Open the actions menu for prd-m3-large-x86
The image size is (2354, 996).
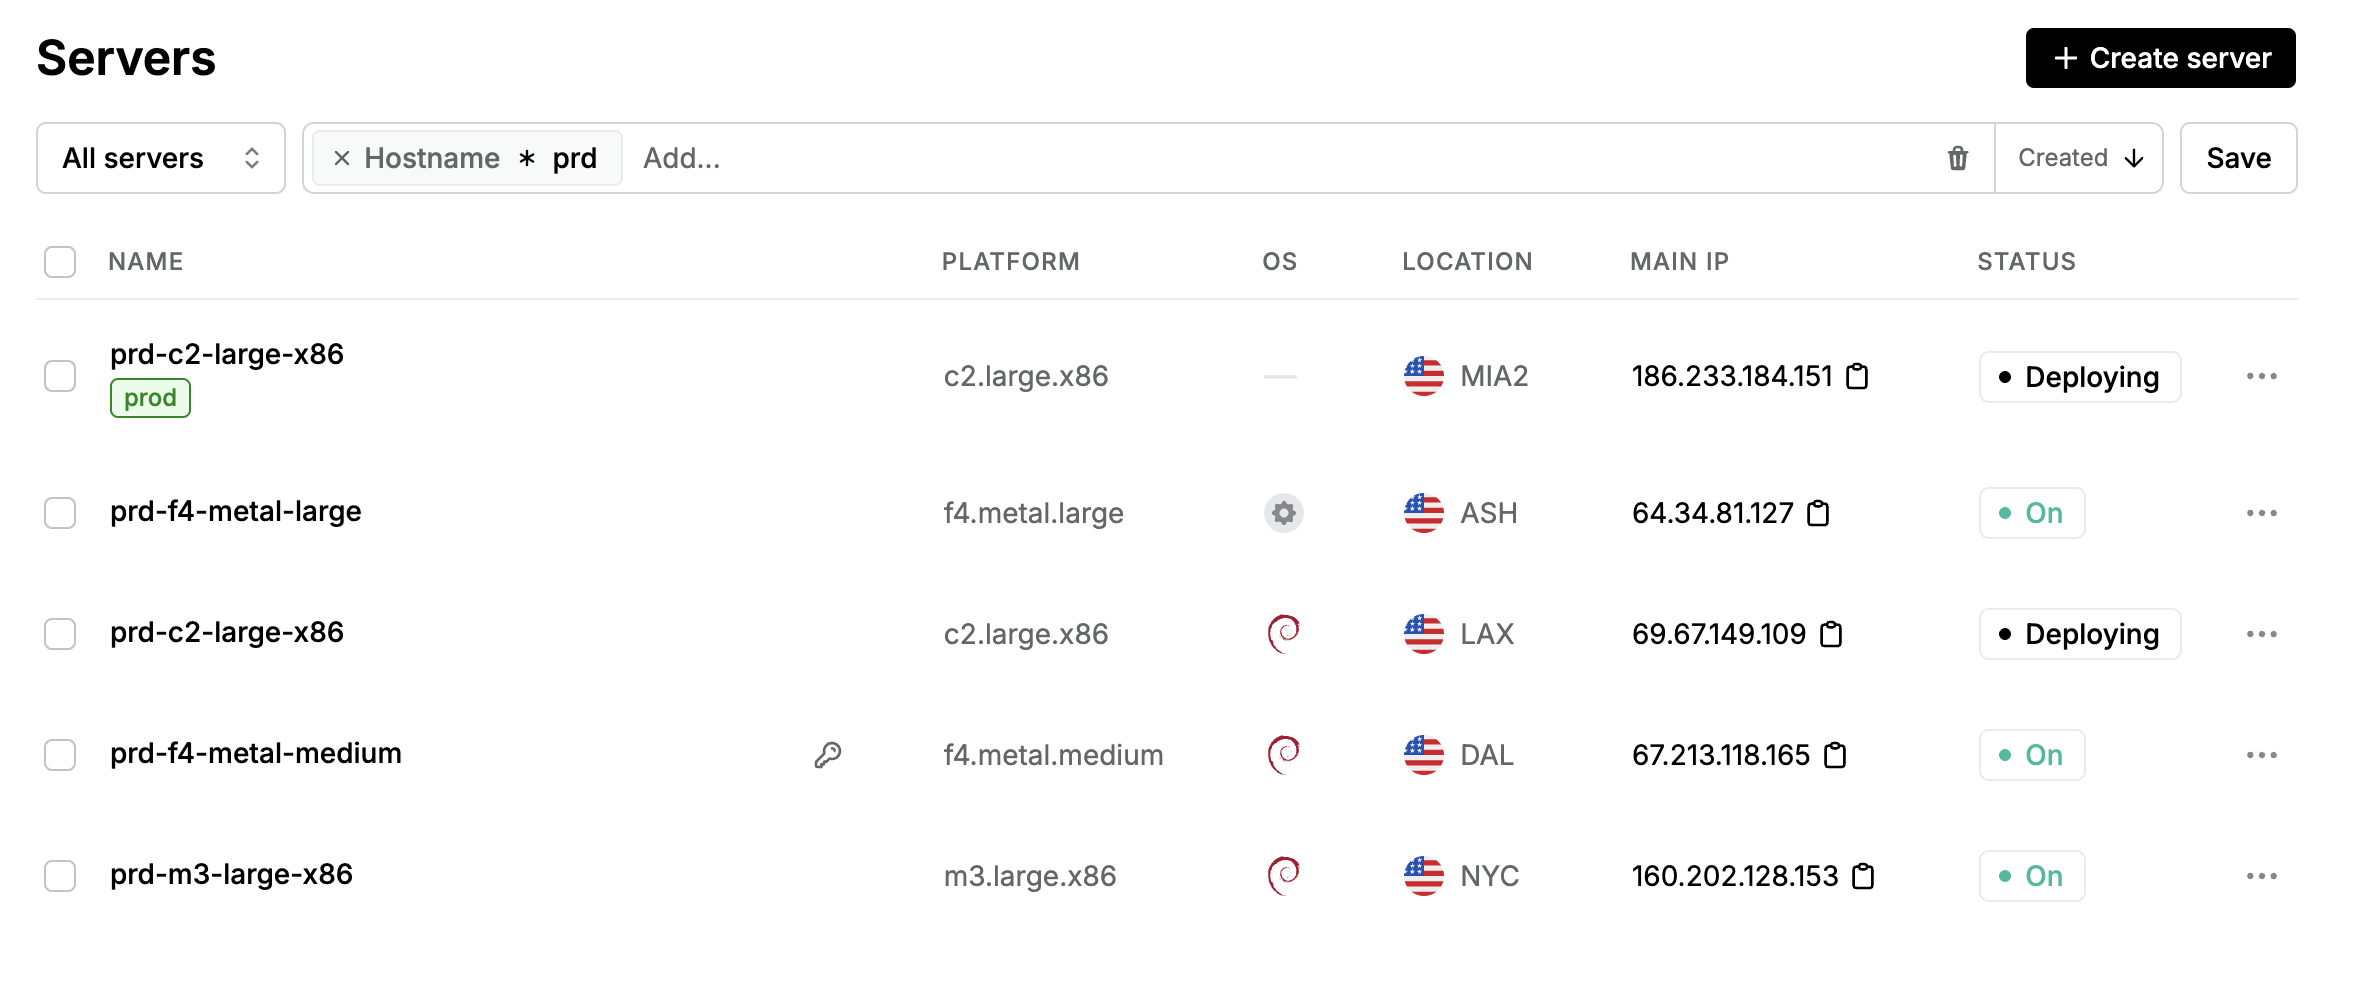tap(2261, 876)
